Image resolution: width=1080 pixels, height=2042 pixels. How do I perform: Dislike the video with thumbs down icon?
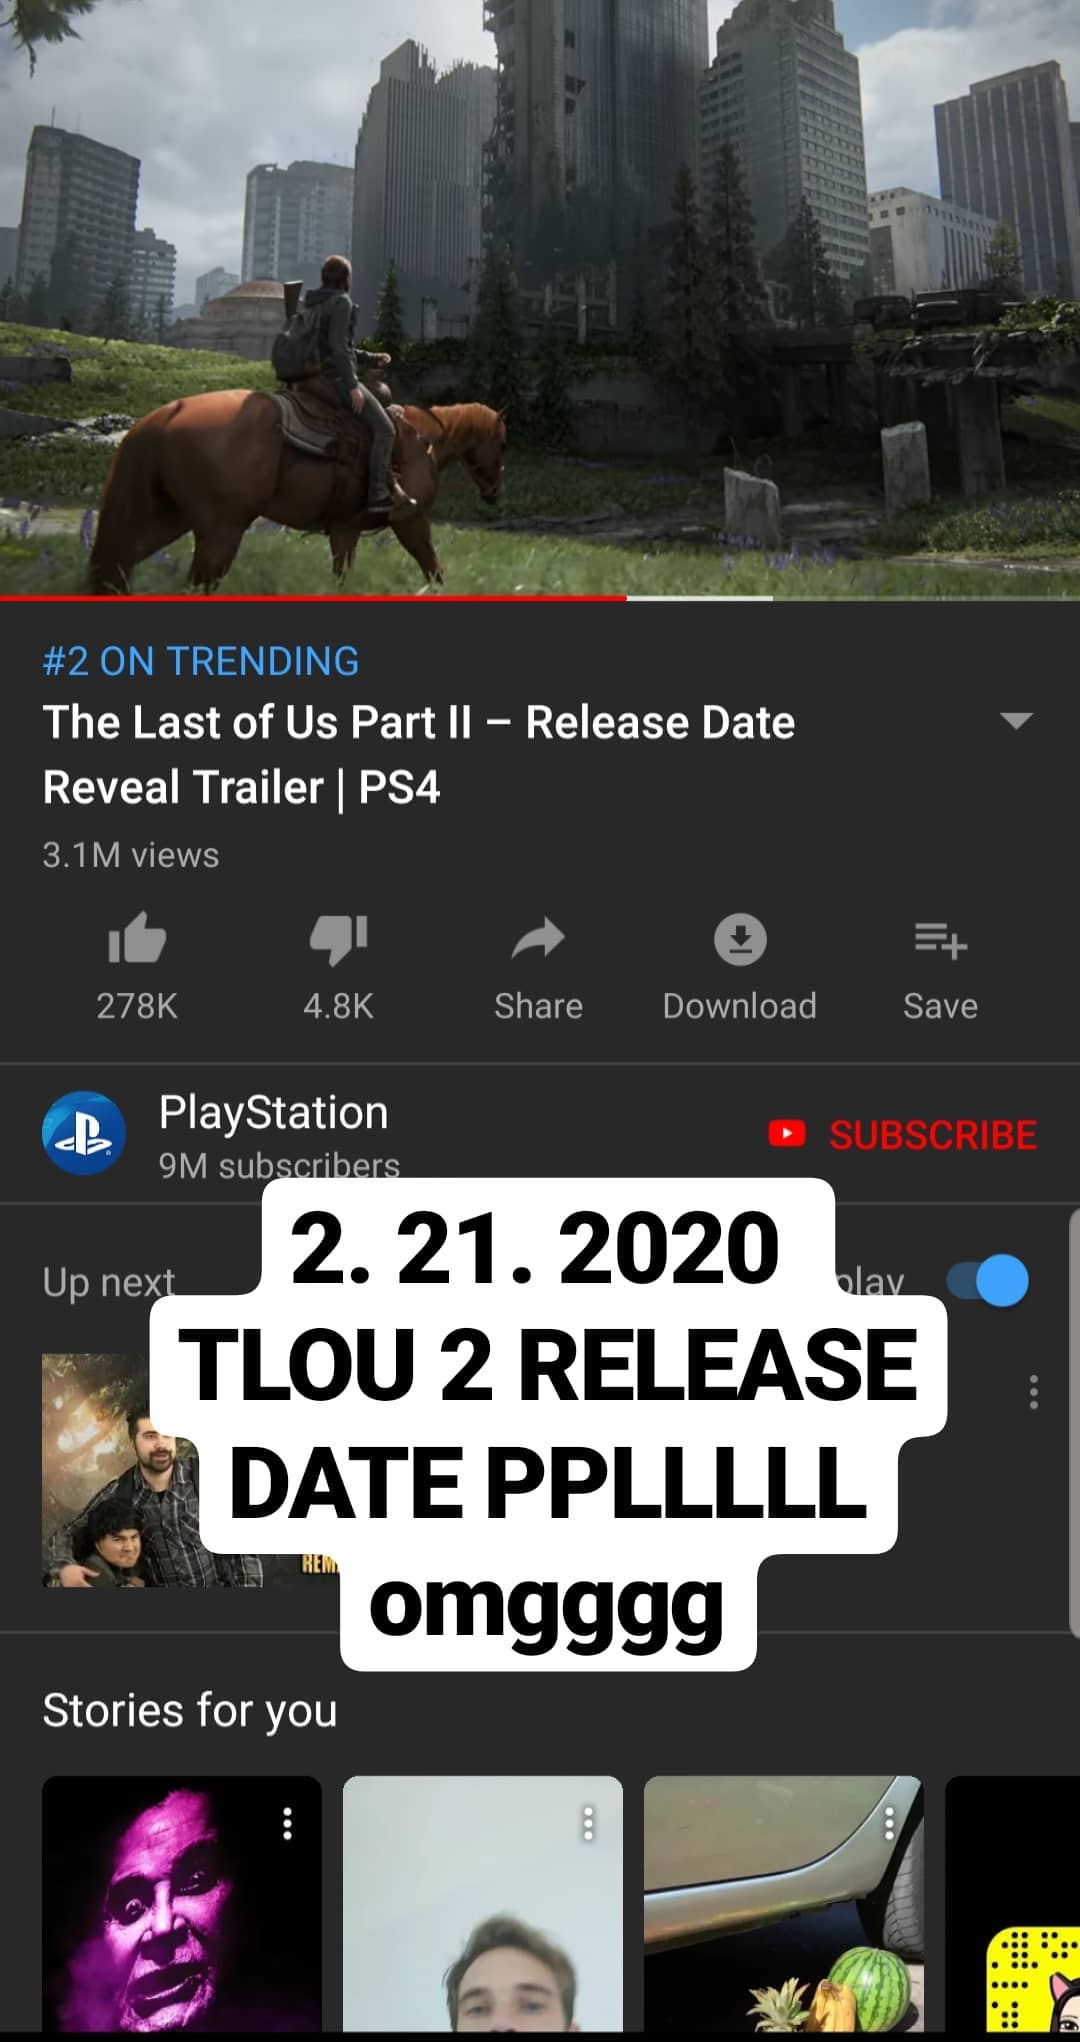[338, 940]
